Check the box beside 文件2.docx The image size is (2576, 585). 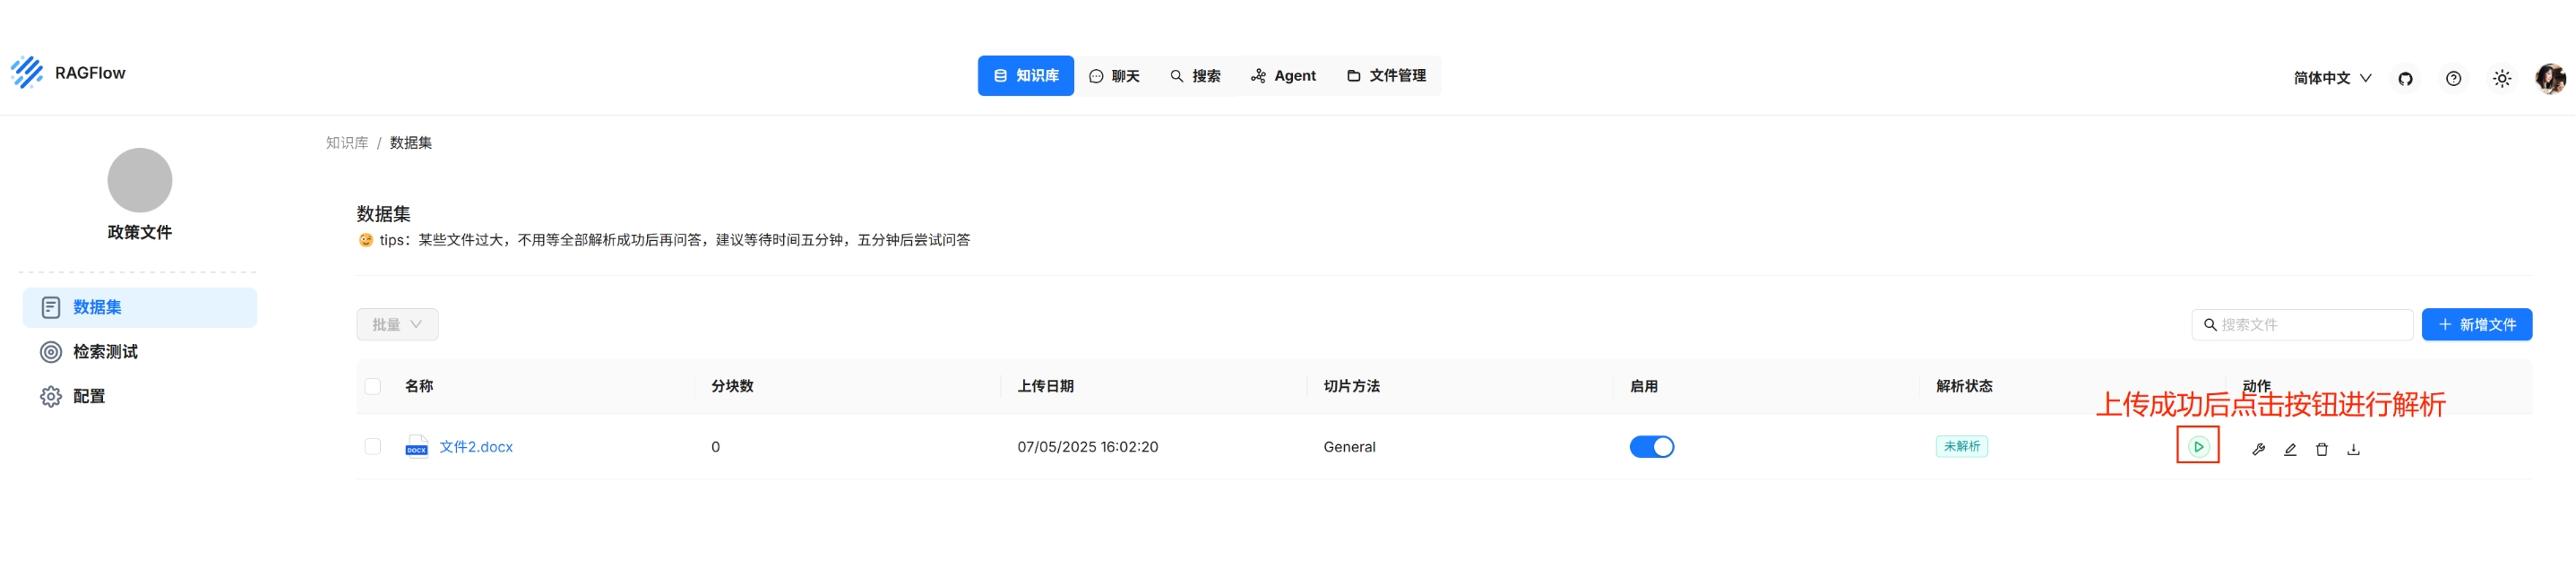click(x=373, y=446)
